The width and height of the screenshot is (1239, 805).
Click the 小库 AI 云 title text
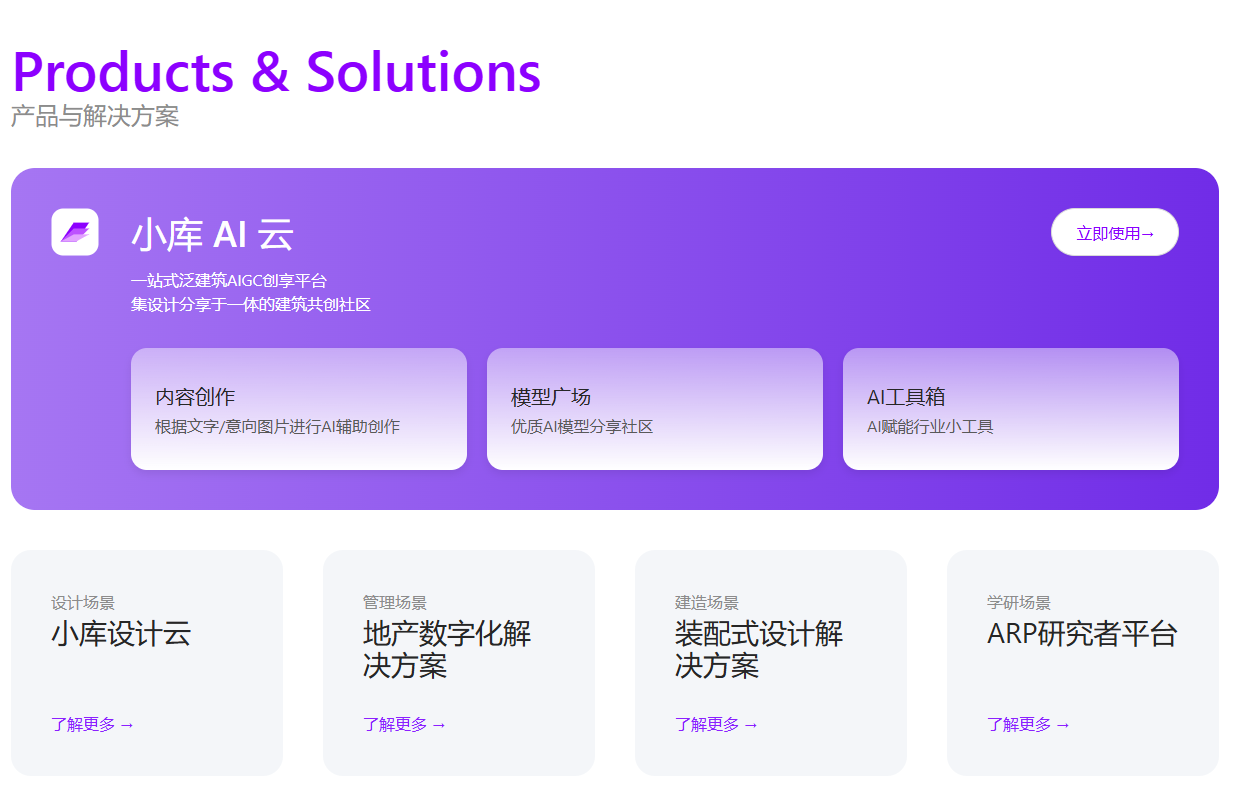coord(212,236)
